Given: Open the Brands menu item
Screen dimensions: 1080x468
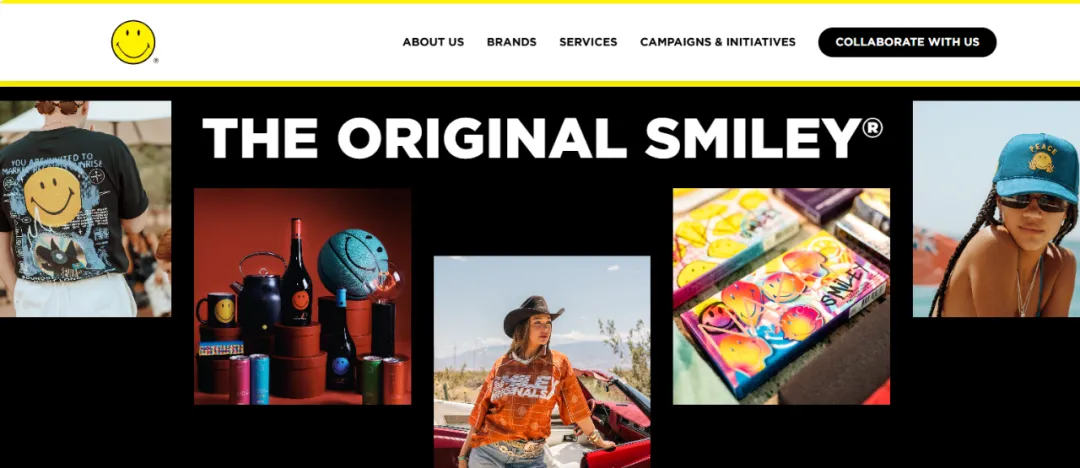Looking at the screenshot, I should pyautogui.click(x=512, y=42).
